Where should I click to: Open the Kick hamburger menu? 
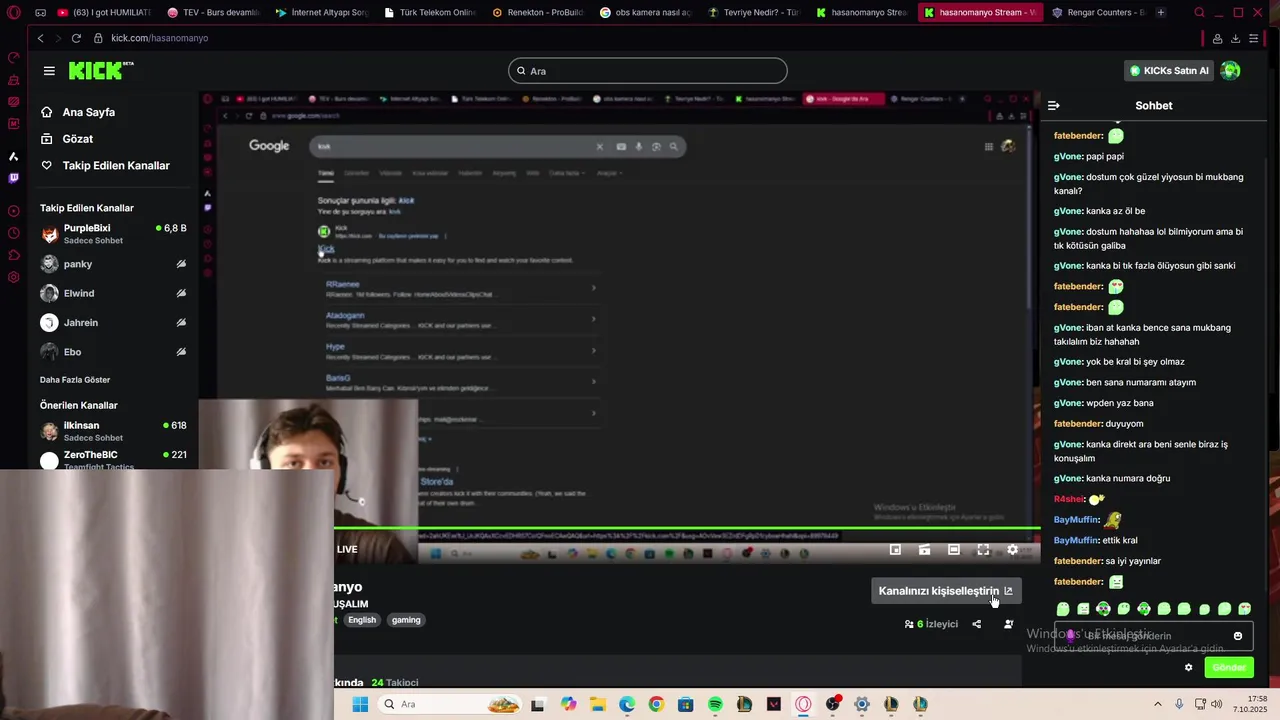[x=49, y=71]
